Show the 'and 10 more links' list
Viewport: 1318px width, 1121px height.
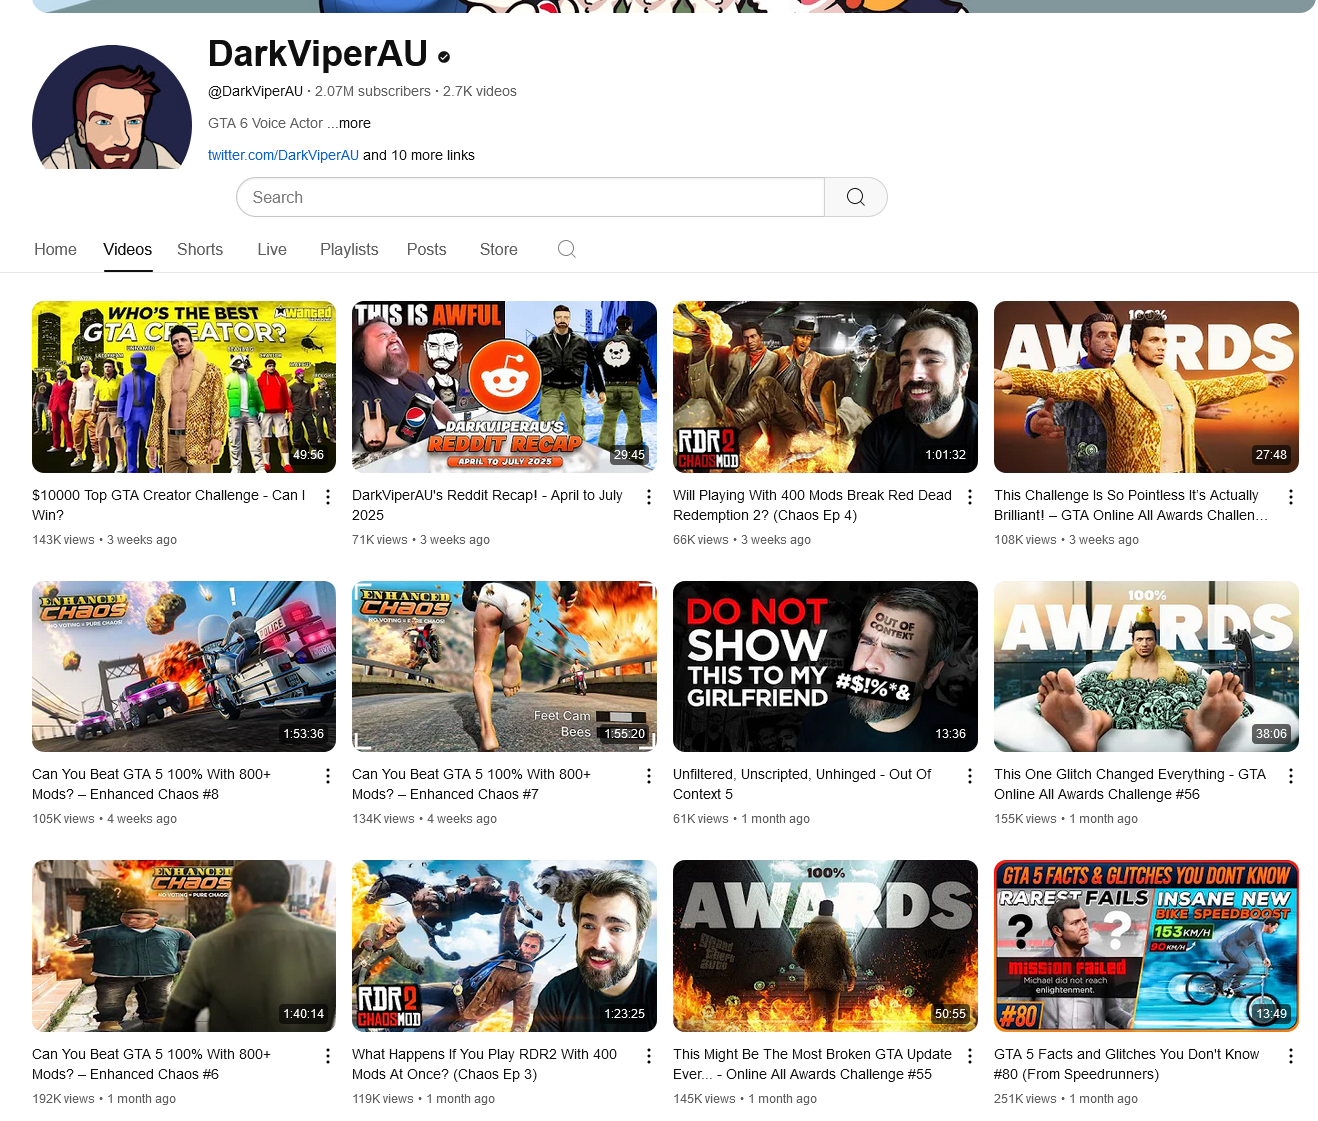click(419, 155)
